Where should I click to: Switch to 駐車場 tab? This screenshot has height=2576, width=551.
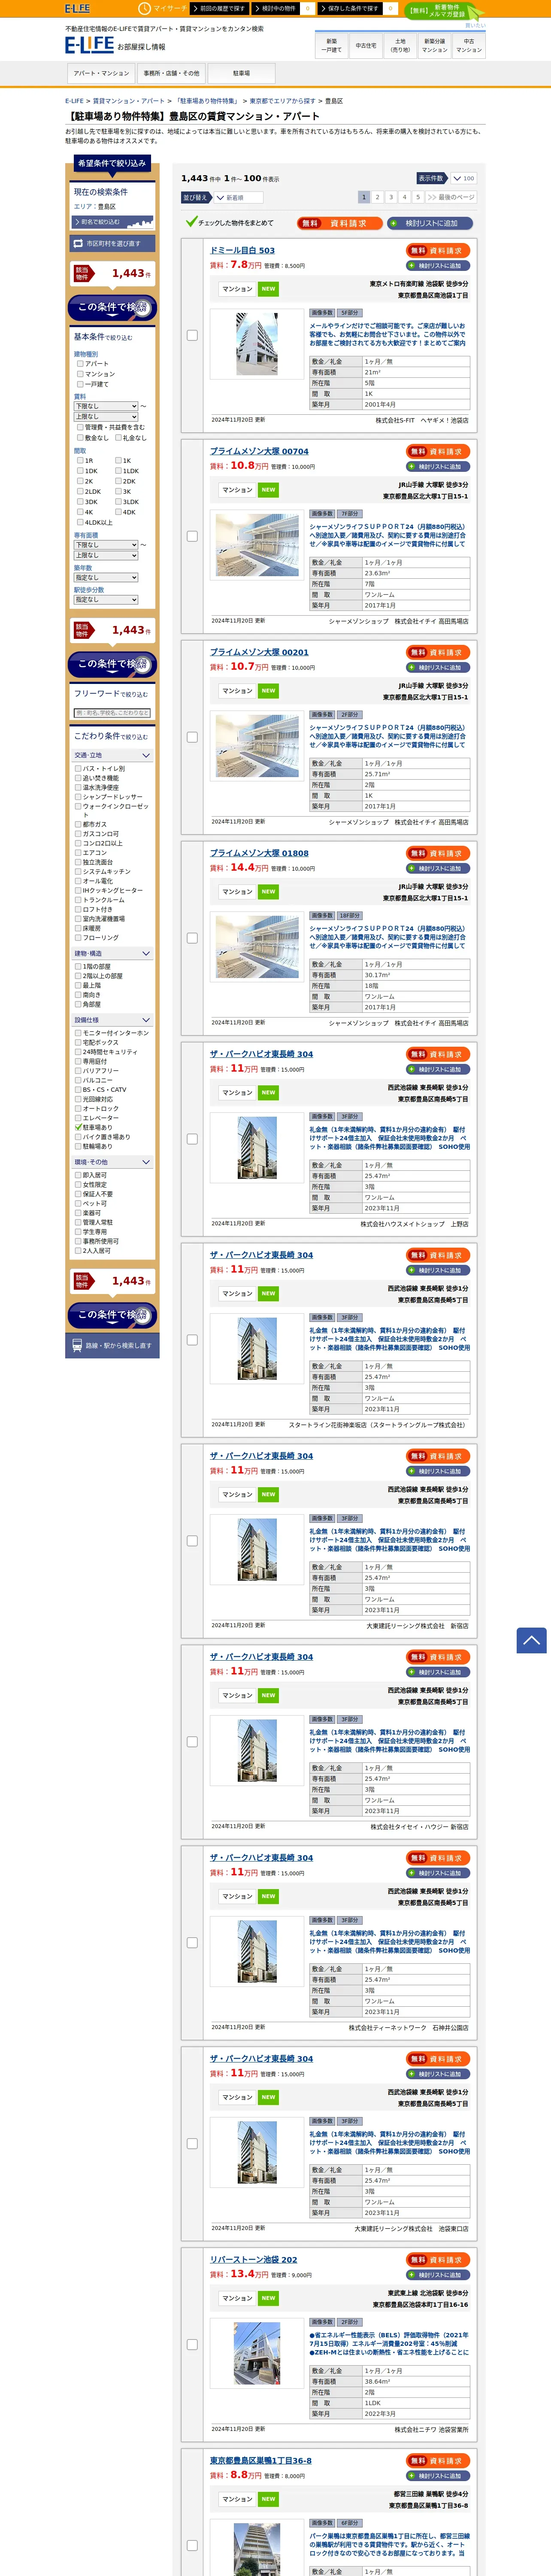pyautogui.click(x=241, y=73)
